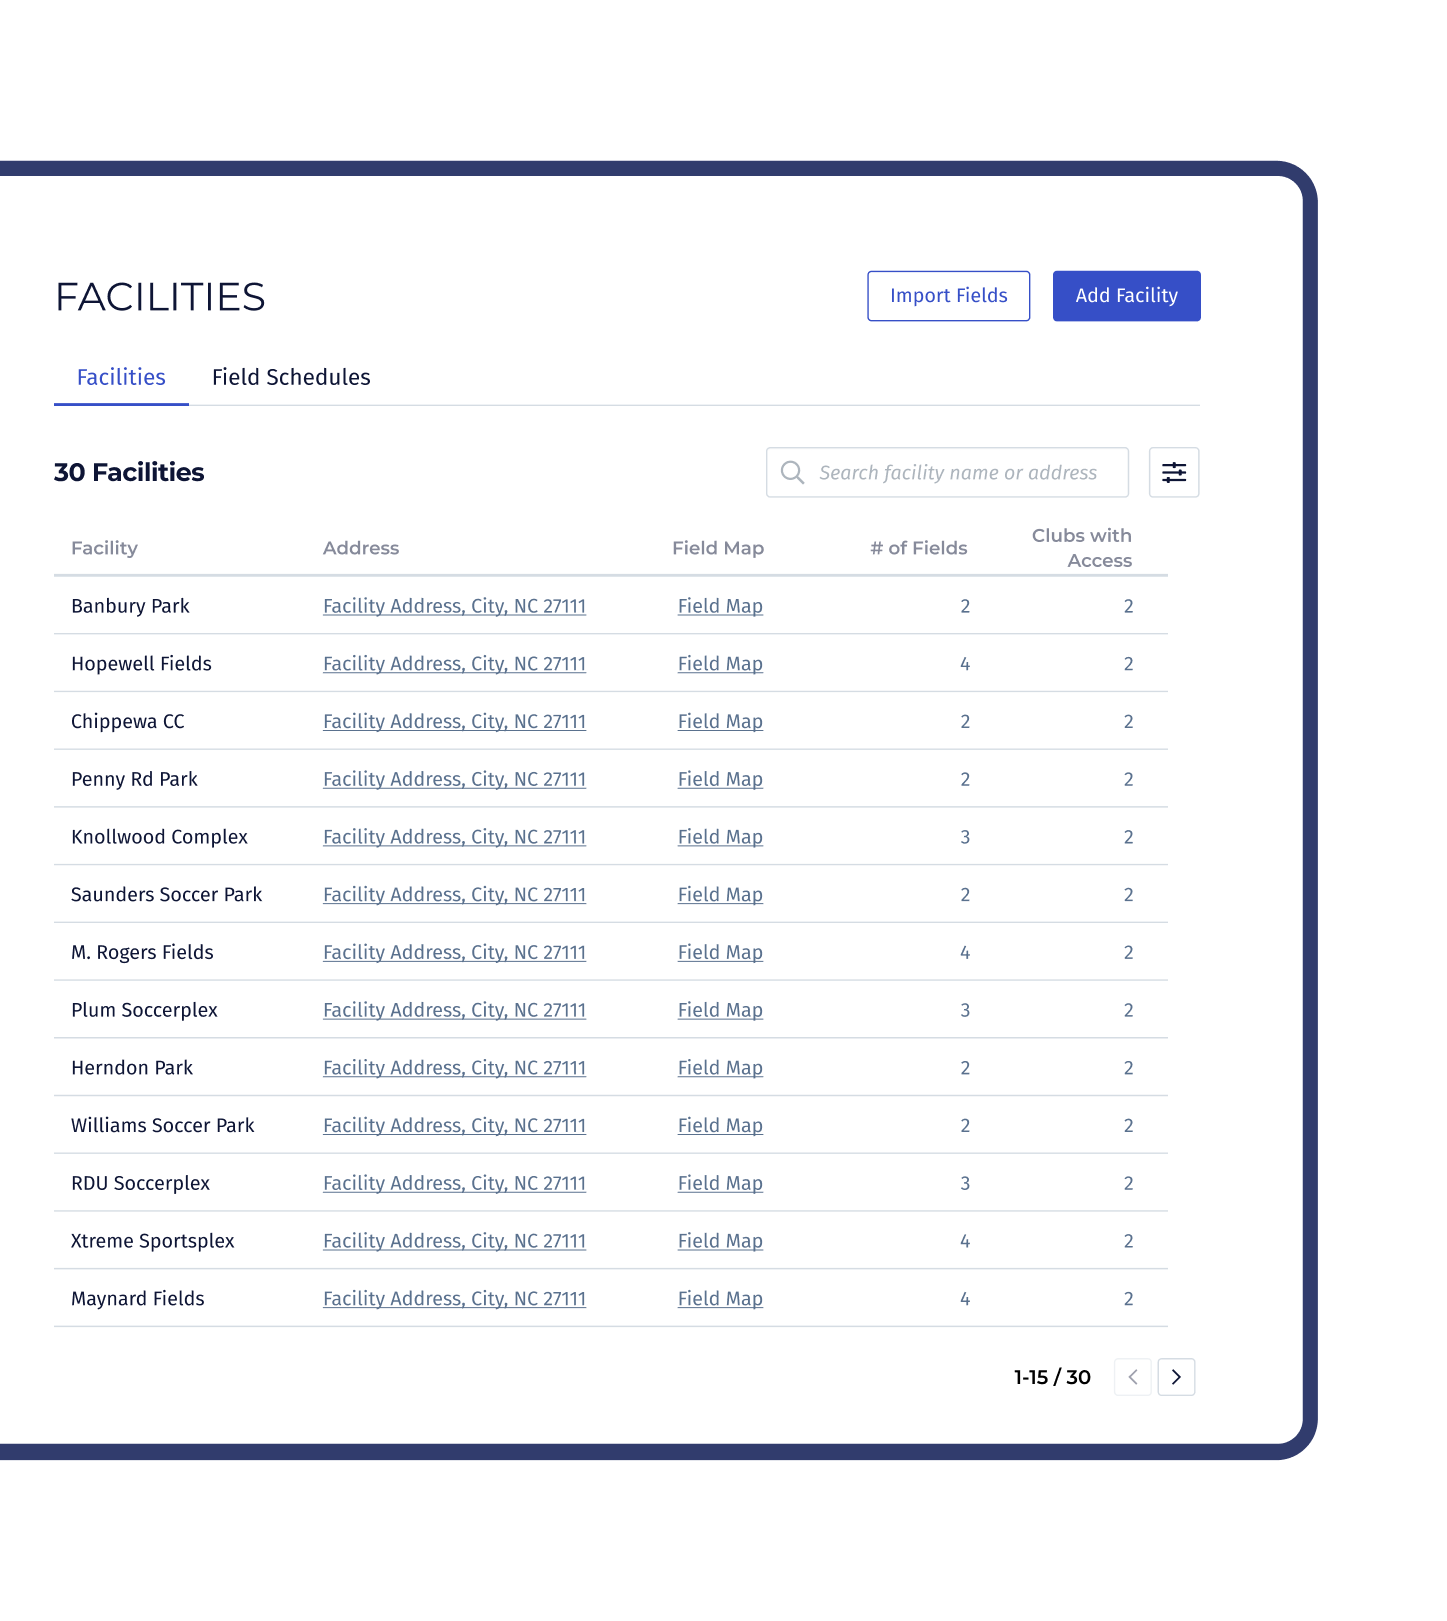
Task: Switch to the Facilities tab
Action: 121,377
